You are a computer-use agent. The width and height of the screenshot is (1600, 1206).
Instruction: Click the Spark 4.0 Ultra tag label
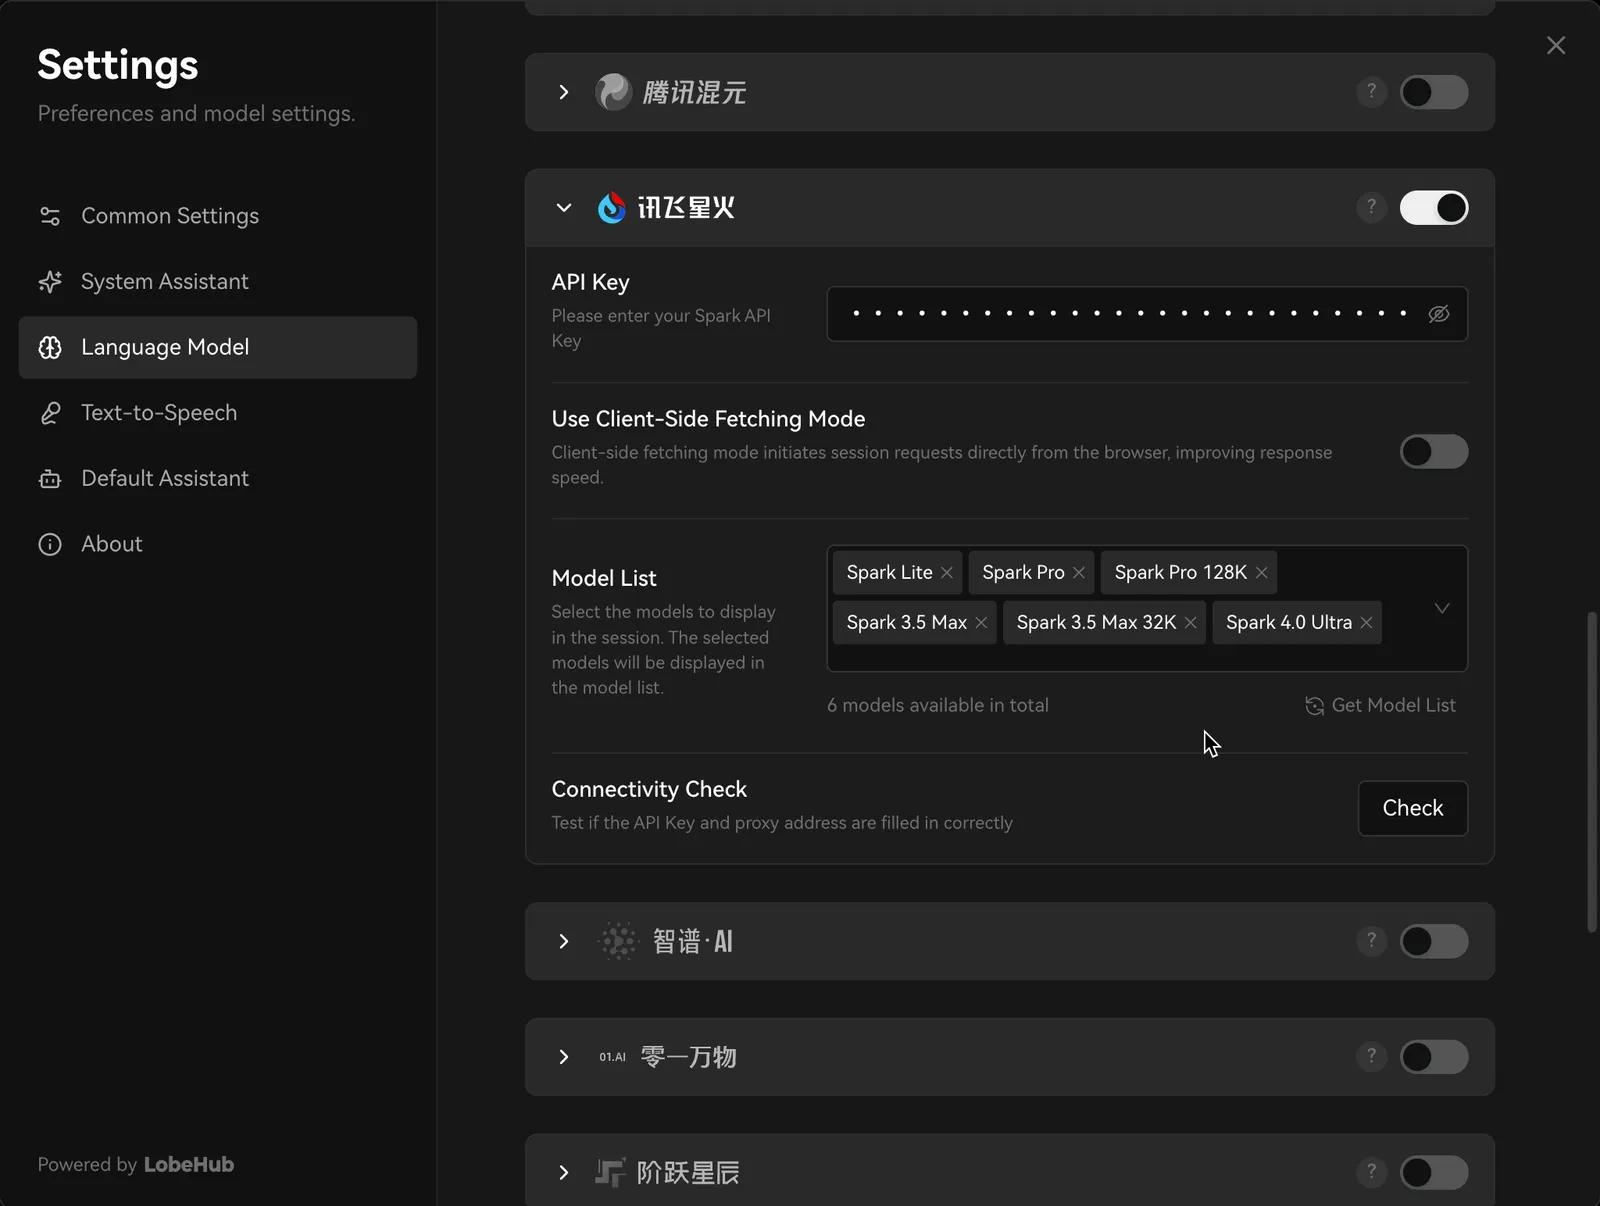click(1289, 623)
